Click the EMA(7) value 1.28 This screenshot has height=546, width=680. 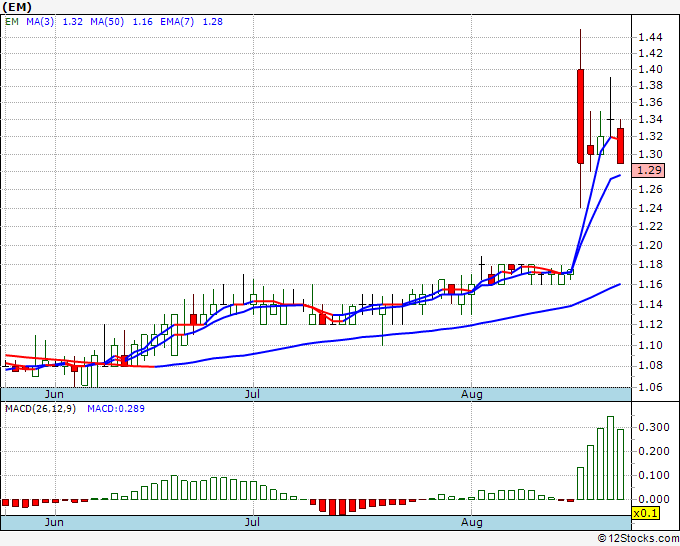(x=212, y=22)
